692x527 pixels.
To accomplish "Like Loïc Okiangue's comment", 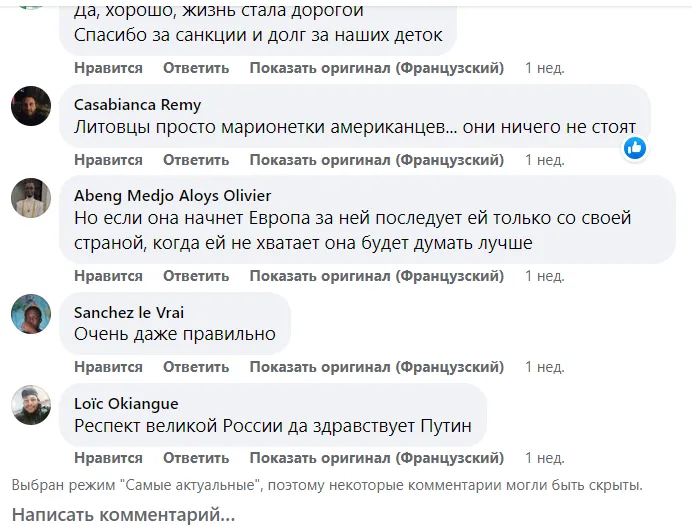I will click(x=108, y=458).
